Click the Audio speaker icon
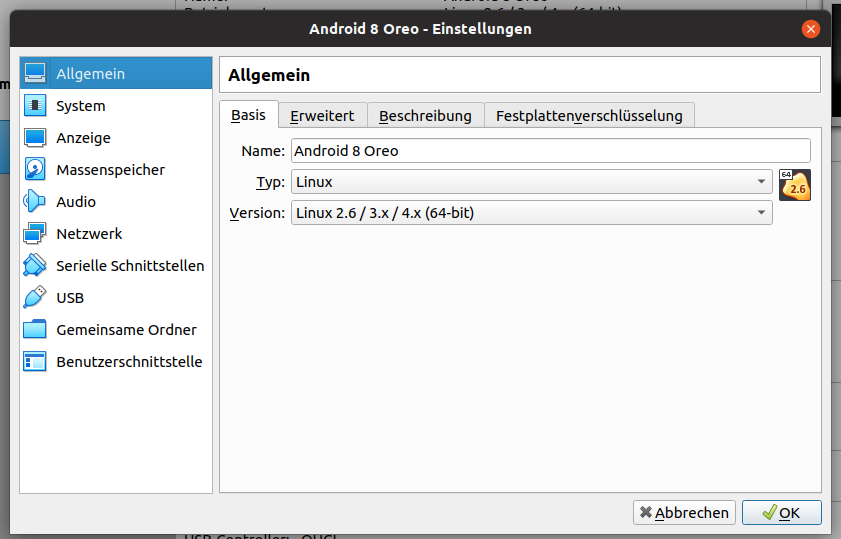Image resolution: width=841 pixels, height=539 pixels. (35, 201)
